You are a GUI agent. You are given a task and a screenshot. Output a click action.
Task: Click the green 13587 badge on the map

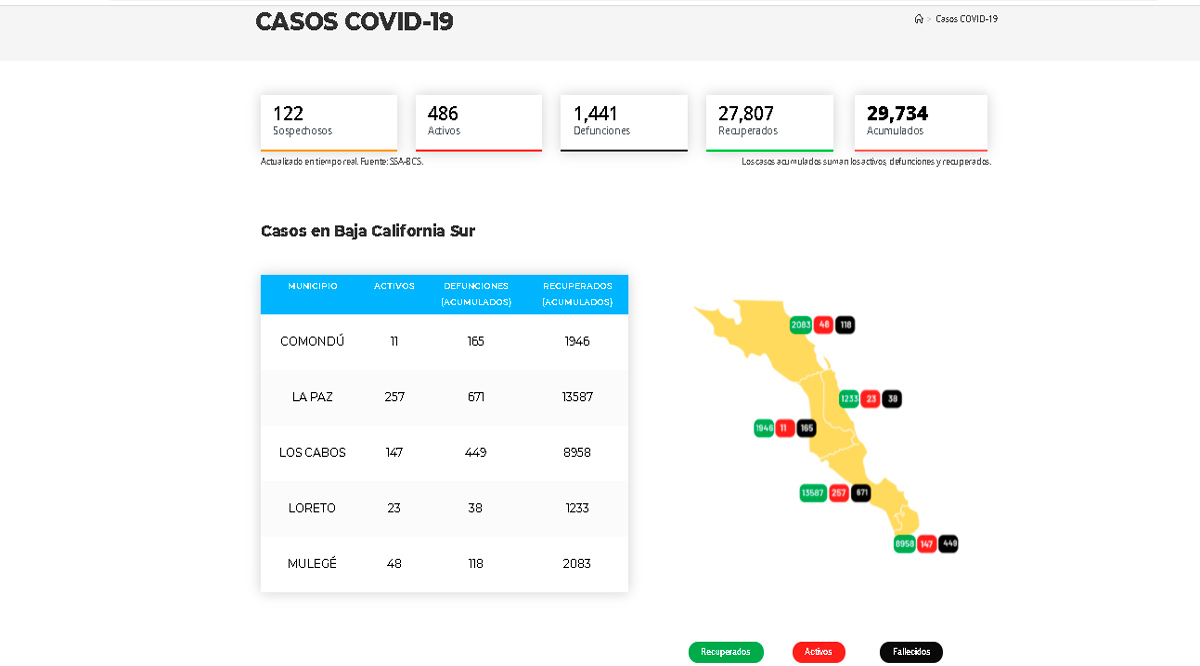[813, 493]
